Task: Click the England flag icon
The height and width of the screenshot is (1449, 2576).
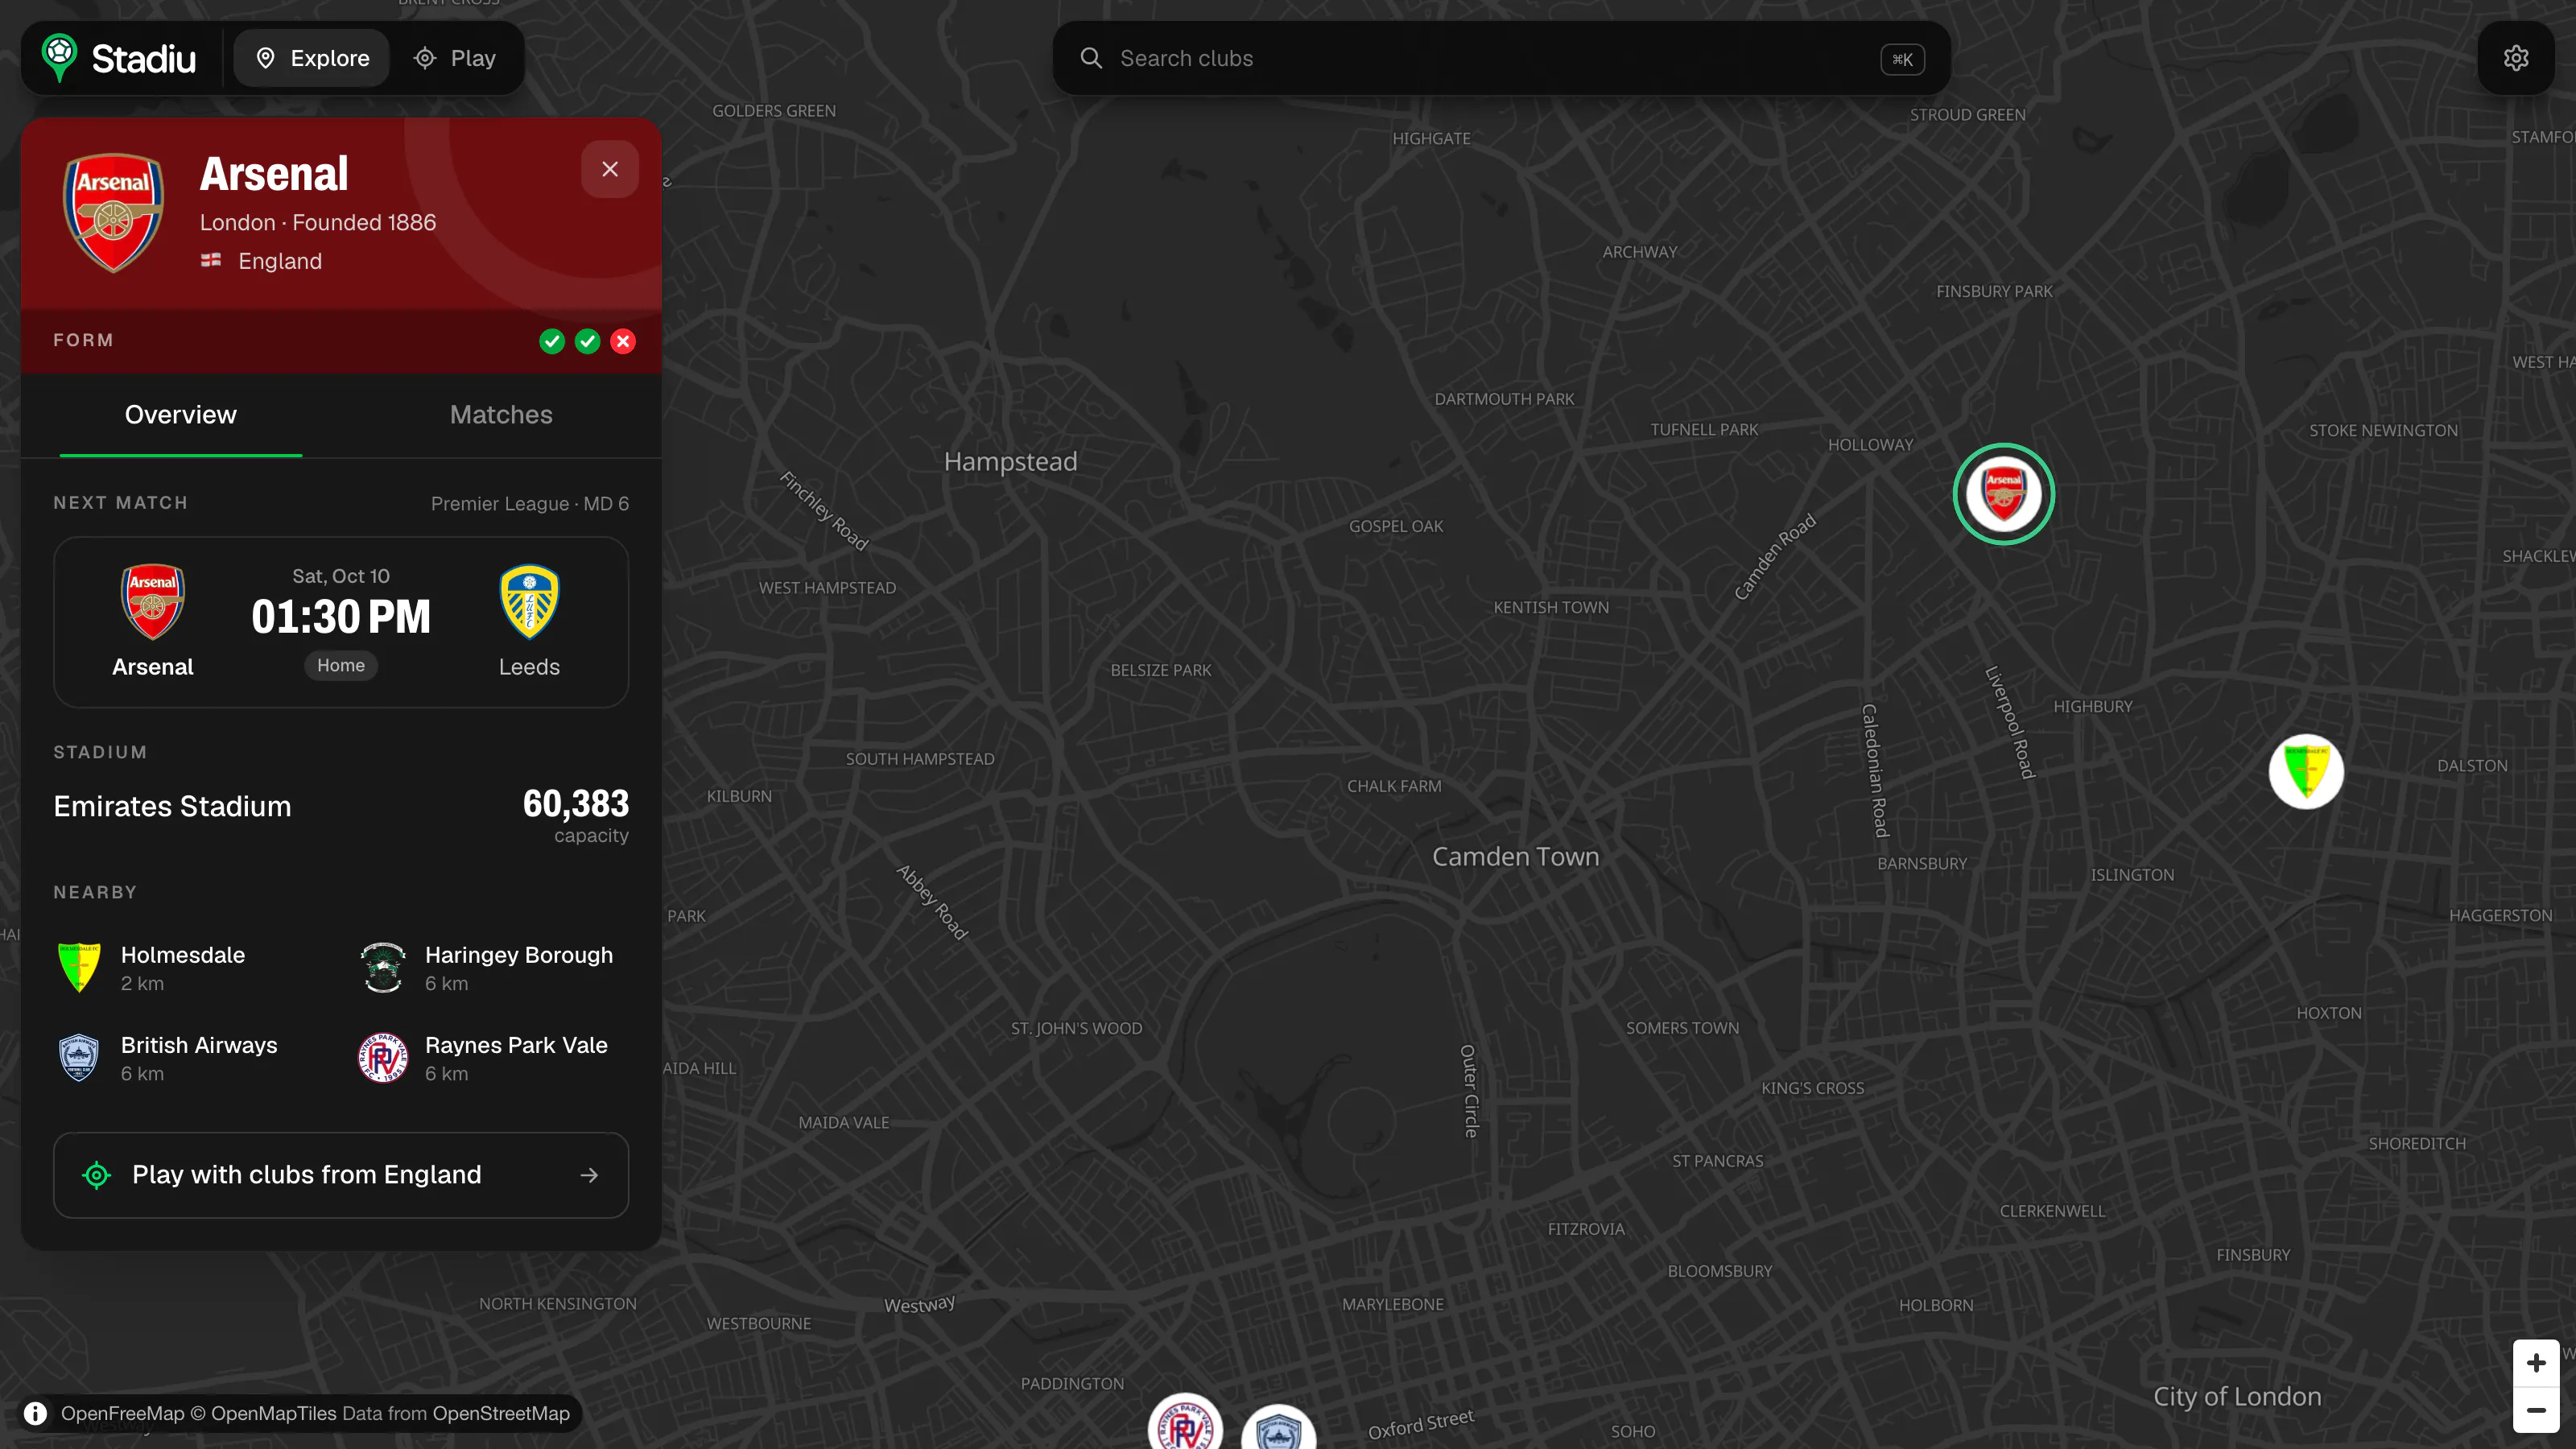Action: coord(211,260)
